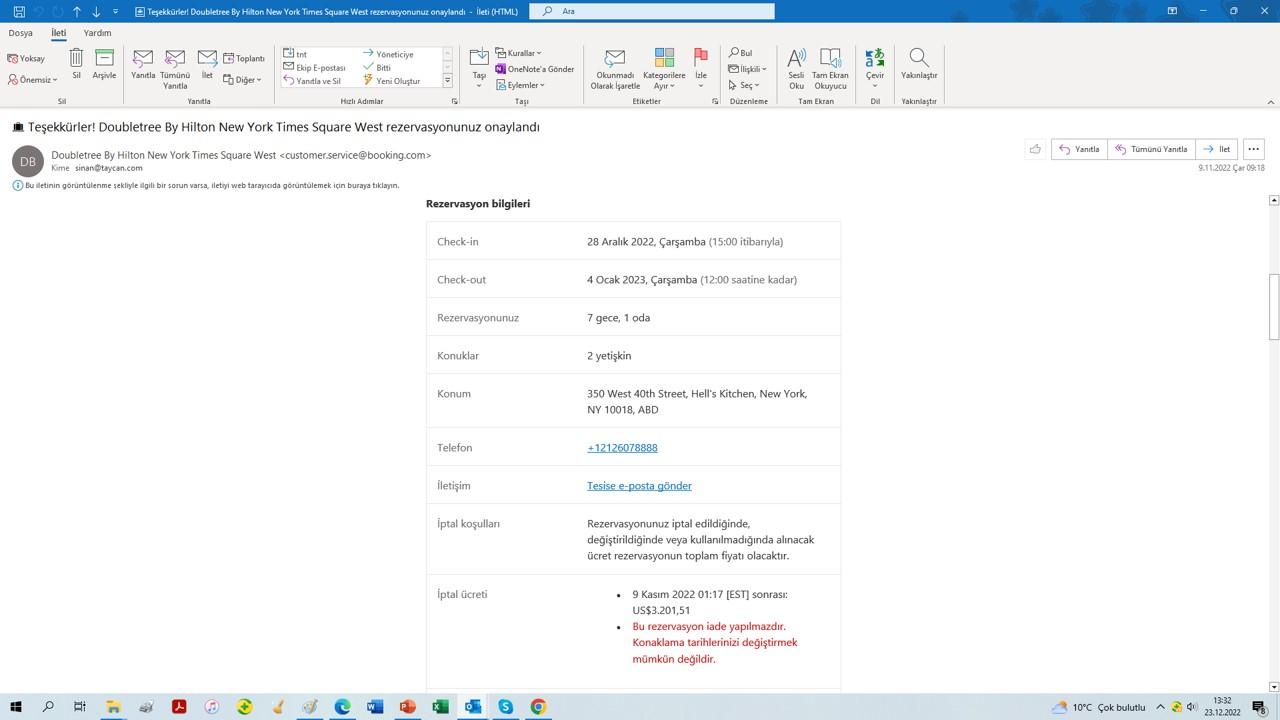The image size is (1280, 720).
Task: Open the Eylemler actions dropdown
Action: tap(521, 85)
